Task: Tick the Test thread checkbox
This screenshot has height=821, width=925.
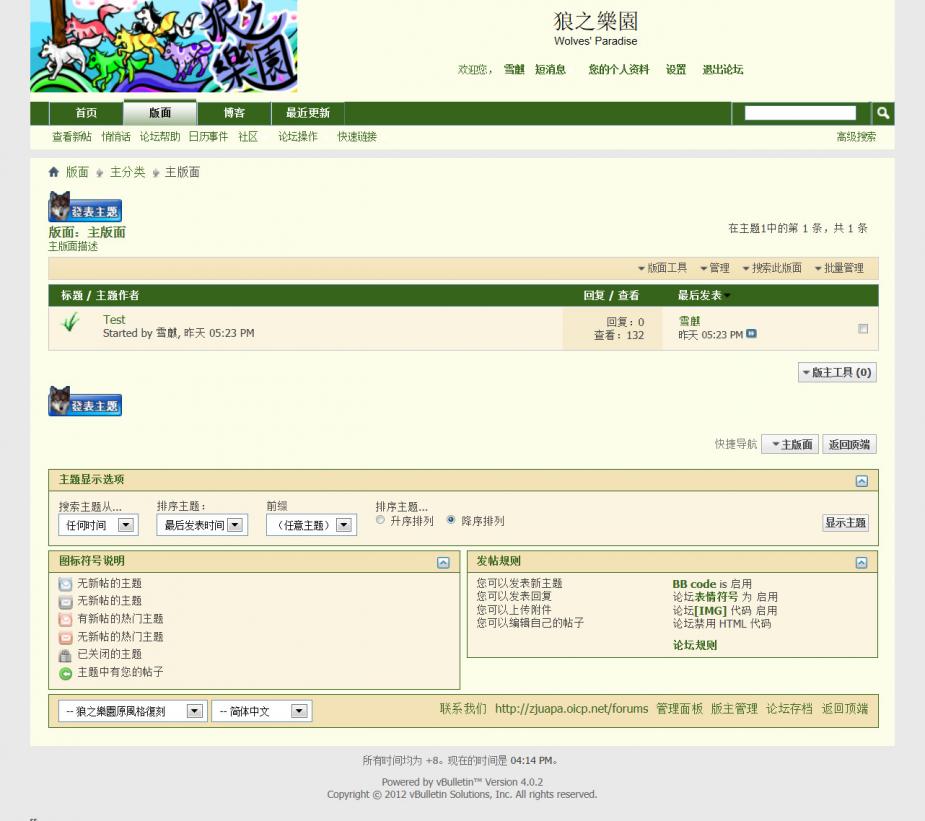Action: tap(863, 328)
